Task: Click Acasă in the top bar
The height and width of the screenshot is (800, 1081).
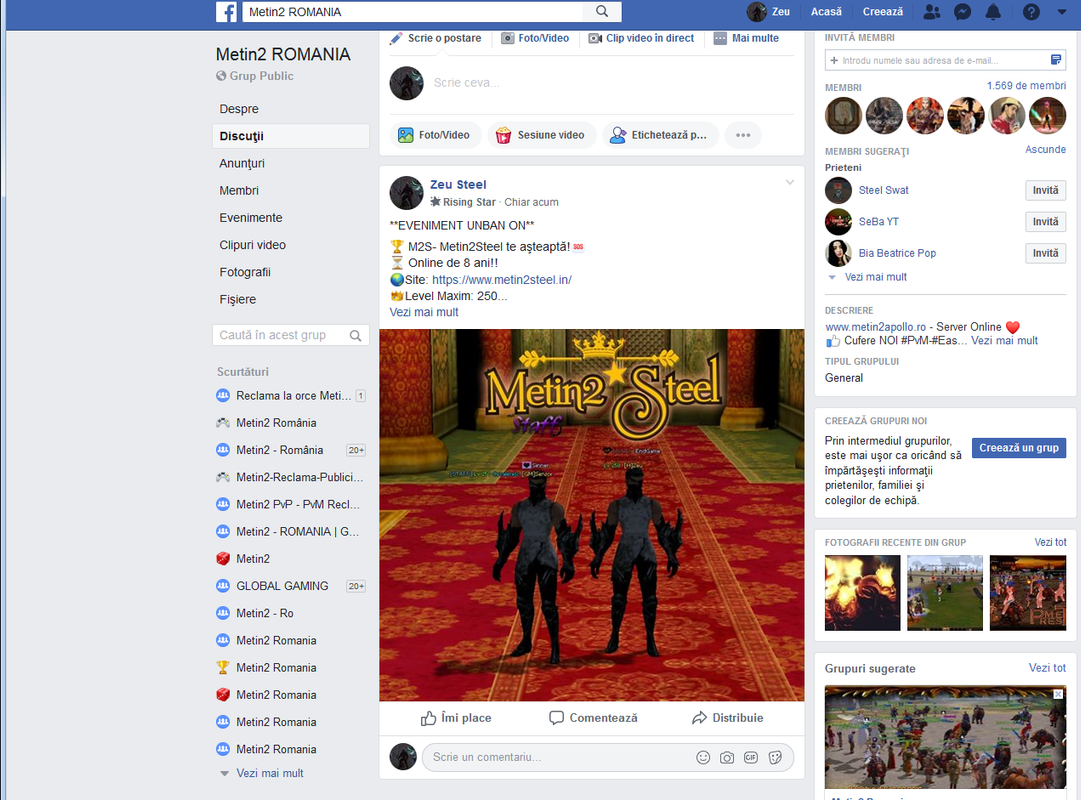Action: click(x=826, y=12)
